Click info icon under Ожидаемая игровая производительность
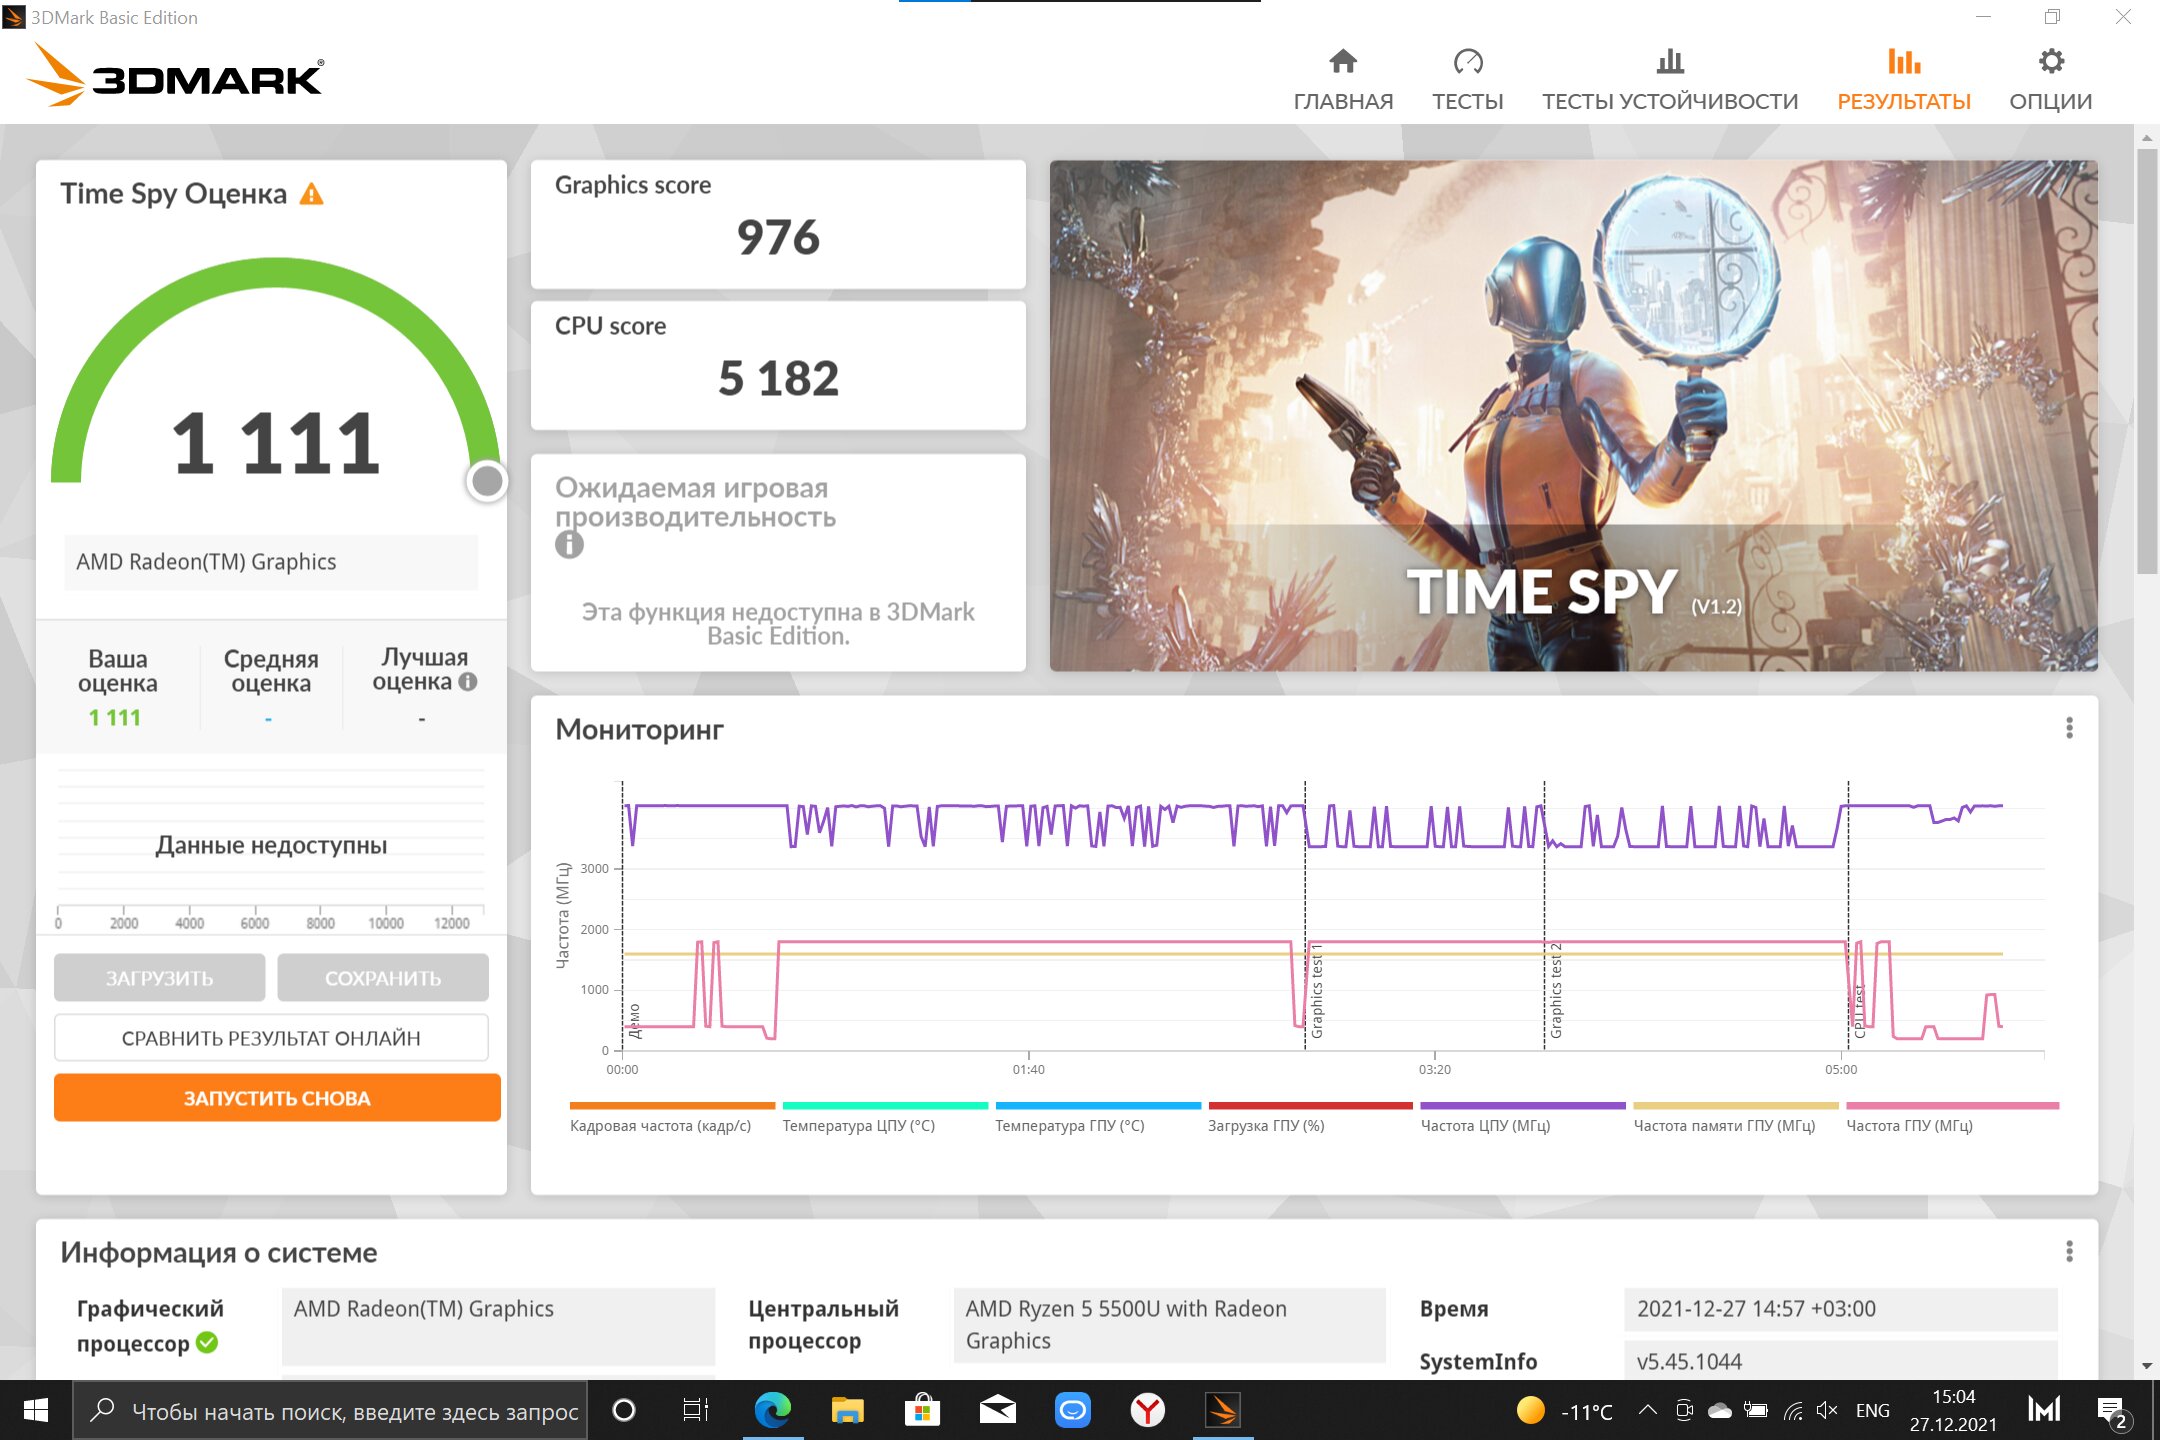 569,545
